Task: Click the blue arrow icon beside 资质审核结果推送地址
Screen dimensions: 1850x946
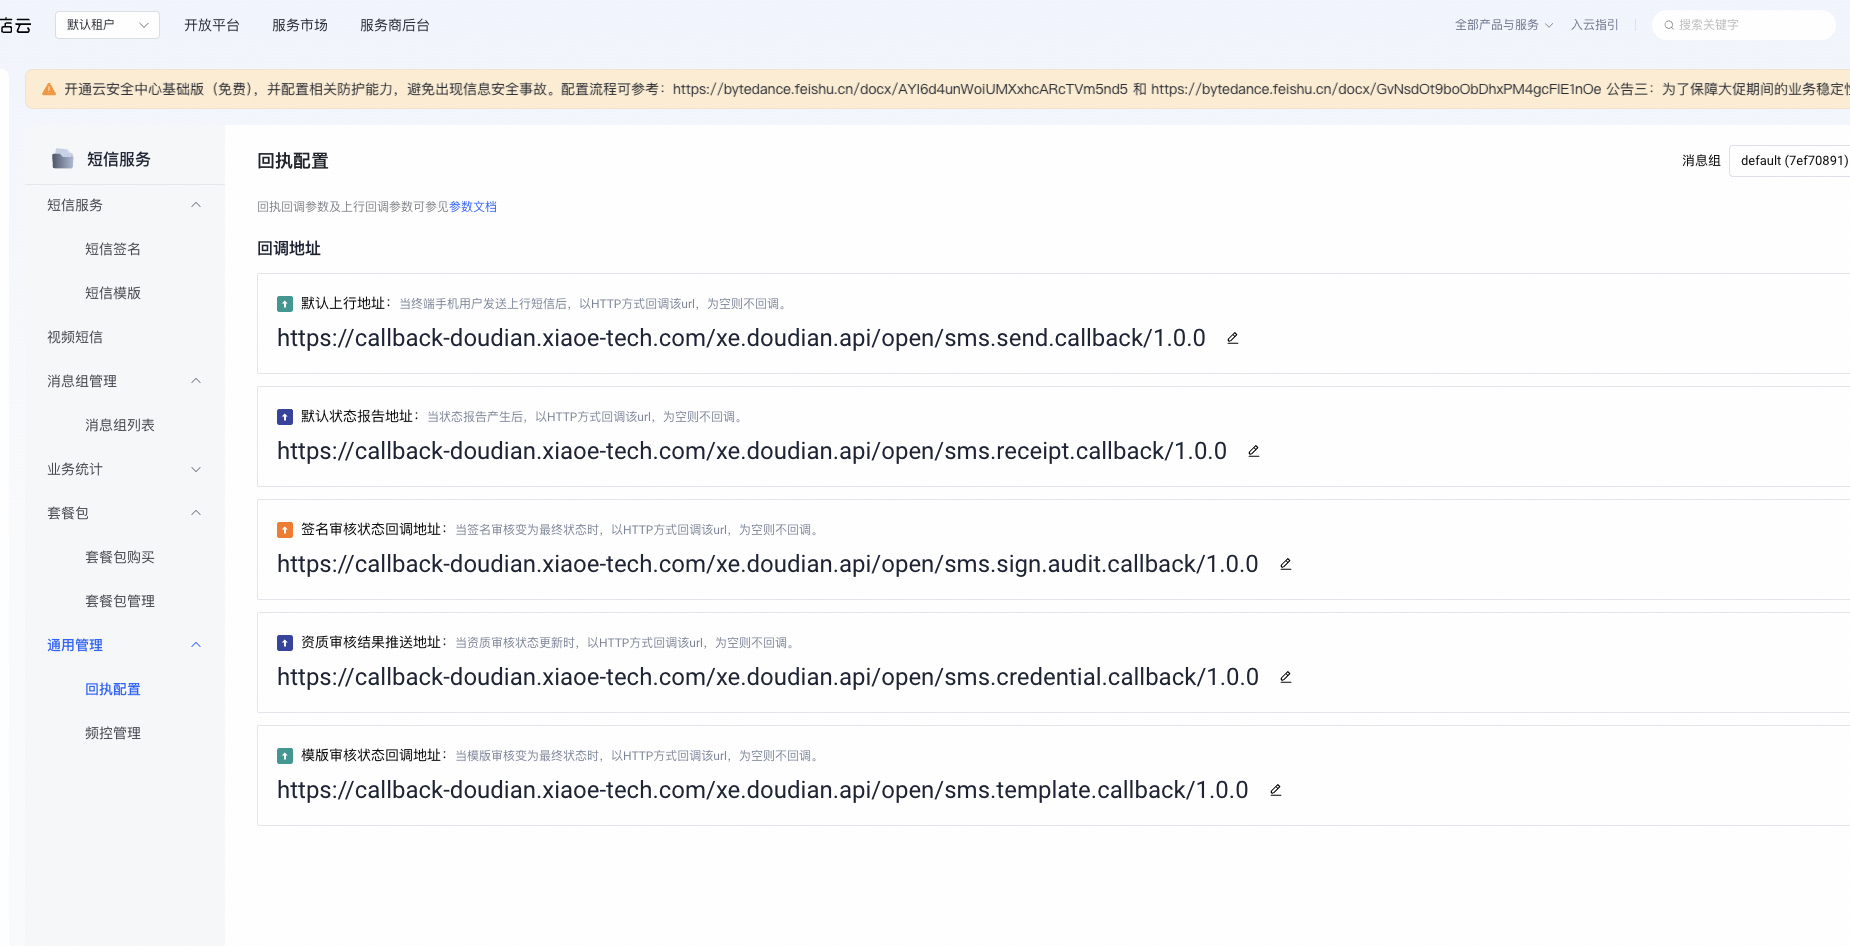Action: coord(285,643)
